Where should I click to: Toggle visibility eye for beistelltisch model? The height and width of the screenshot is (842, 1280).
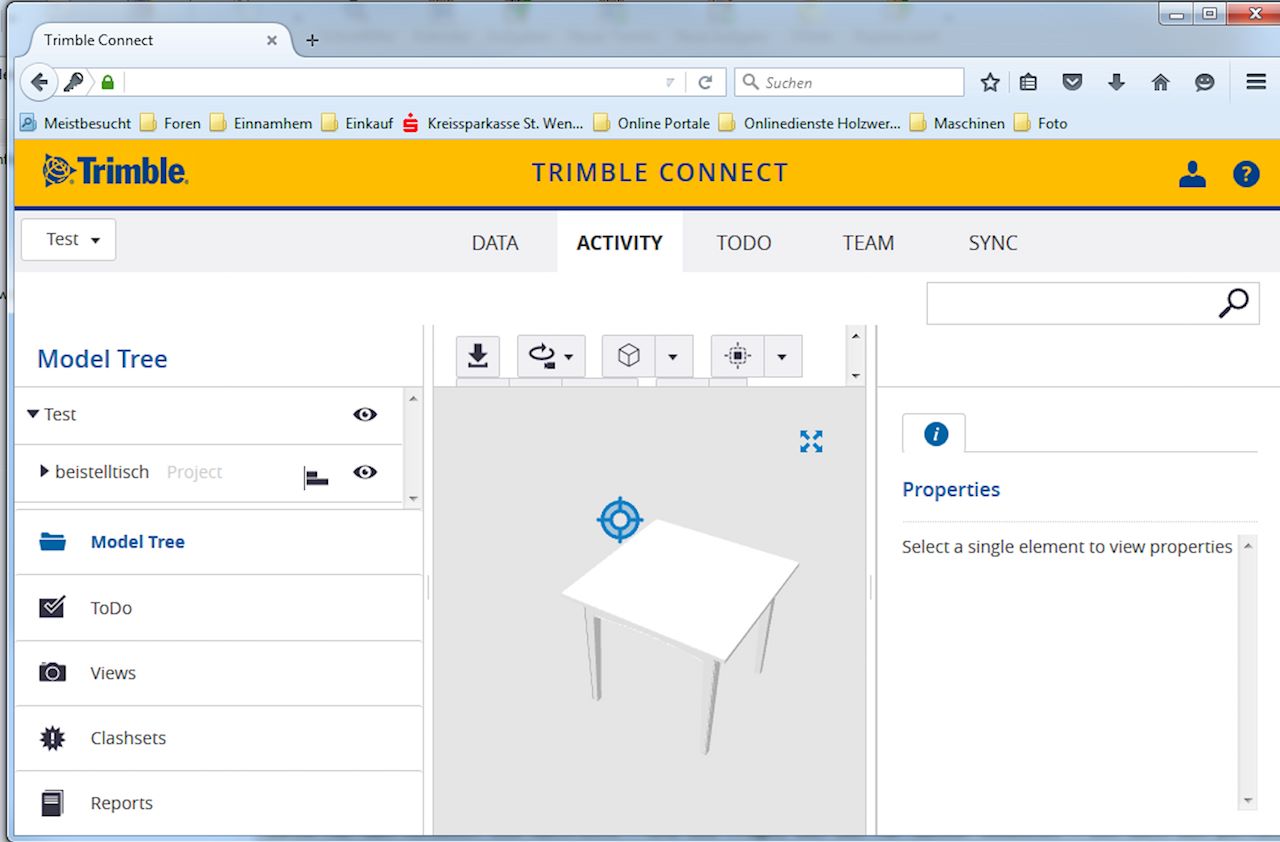point(365,472)
